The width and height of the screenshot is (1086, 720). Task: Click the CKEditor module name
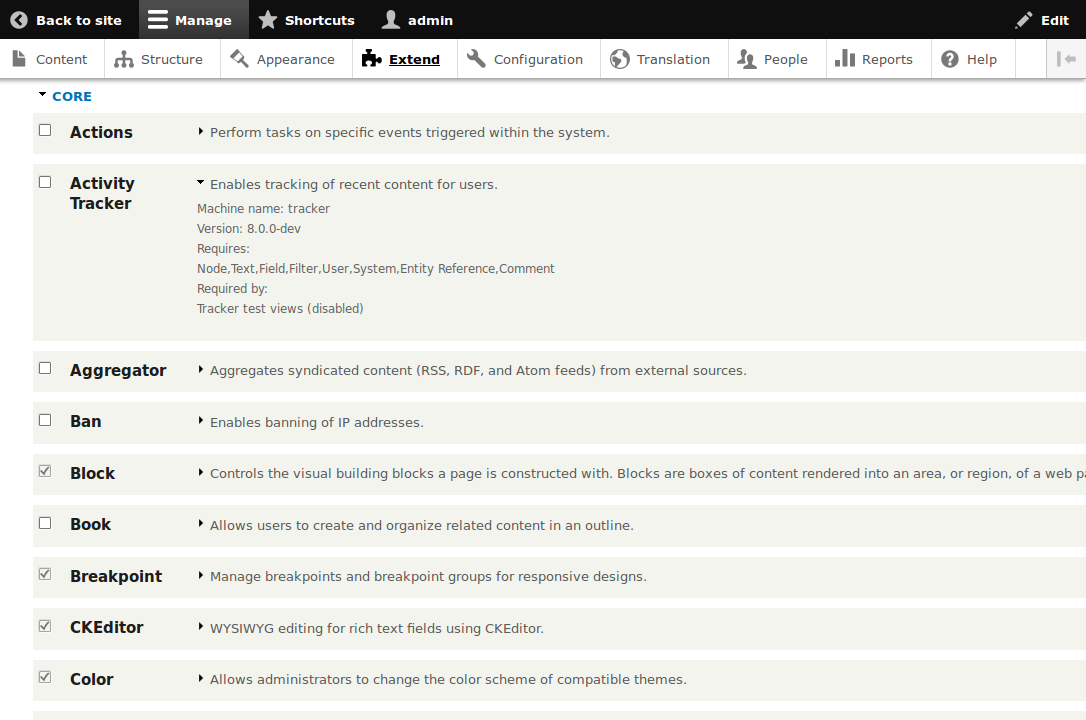coord(107,627)
